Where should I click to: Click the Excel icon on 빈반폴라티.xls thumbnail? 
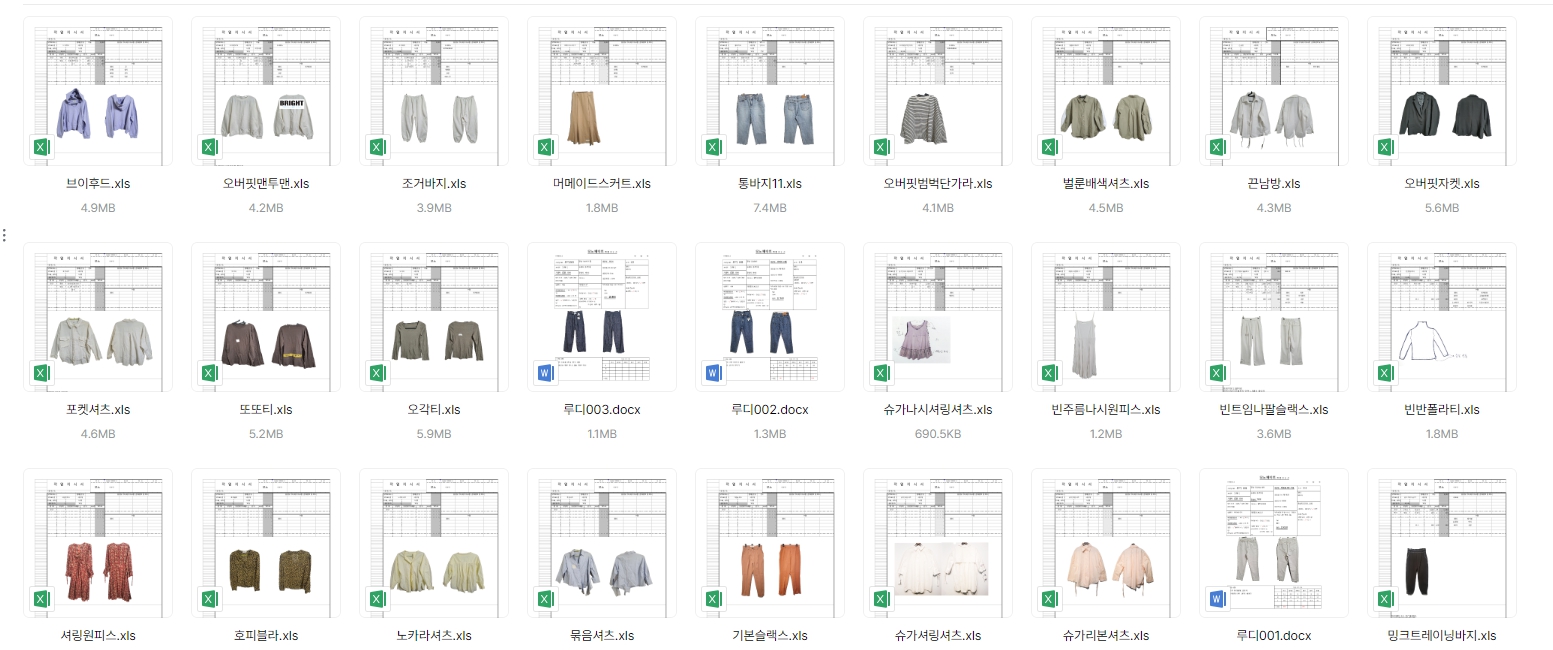[1385, 374]
